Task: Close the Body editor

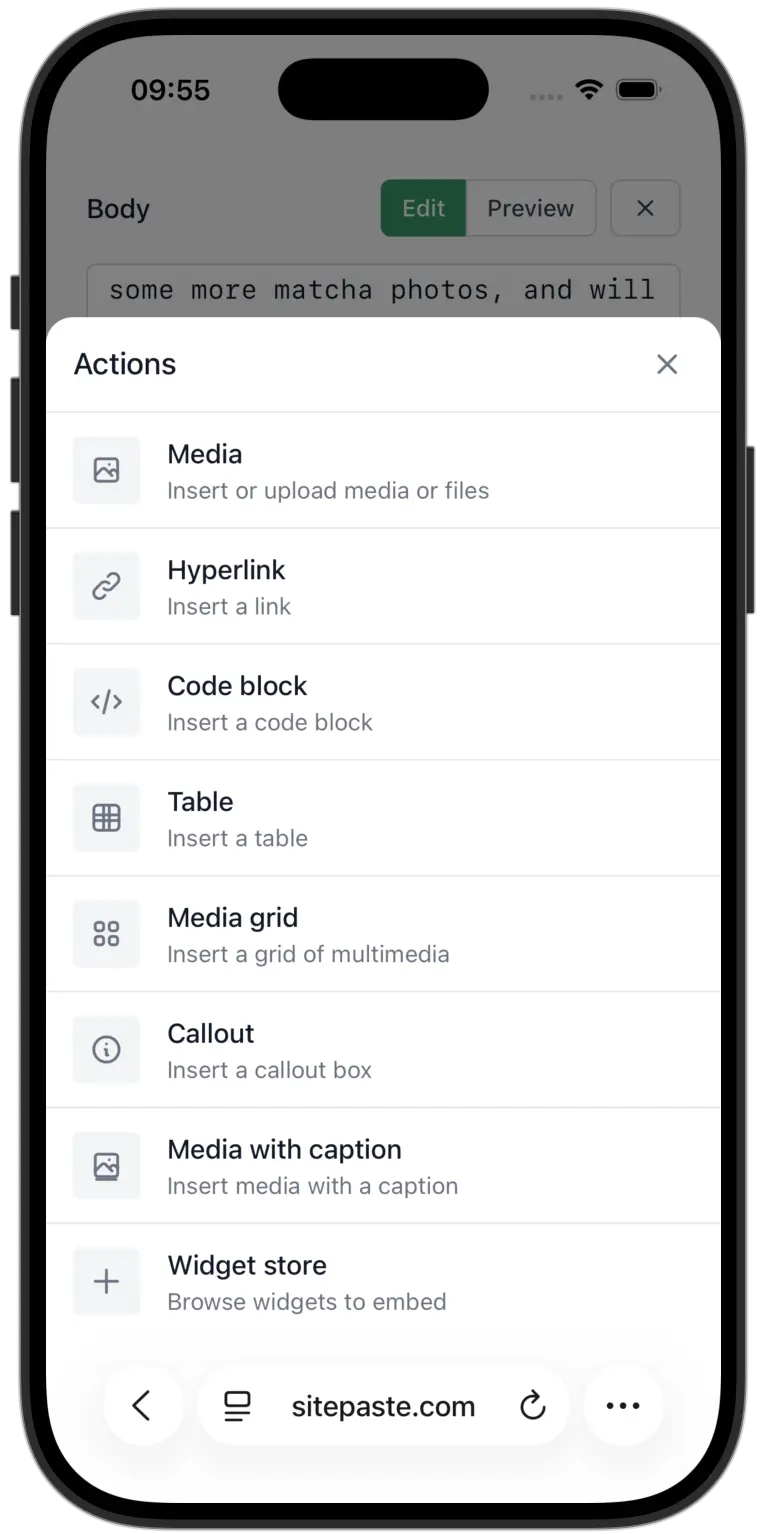Action: pyautogui.click(x=645, y=208)
